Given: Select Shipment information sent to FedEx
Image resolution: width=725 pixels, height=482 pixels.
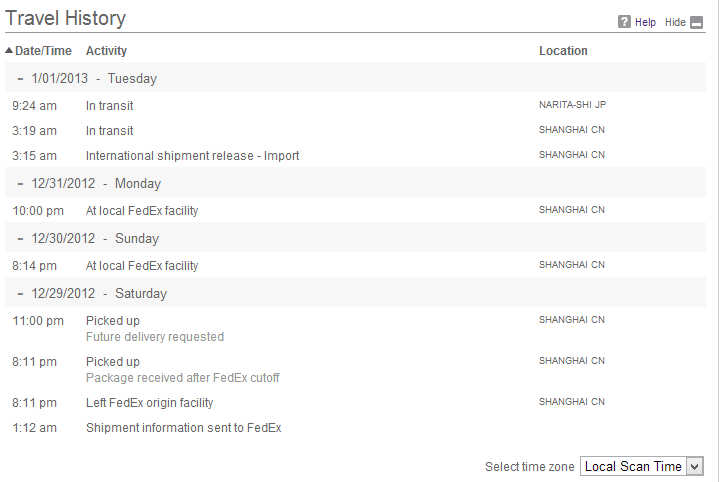Looking at the screenshot, I should tap(184, 428).
